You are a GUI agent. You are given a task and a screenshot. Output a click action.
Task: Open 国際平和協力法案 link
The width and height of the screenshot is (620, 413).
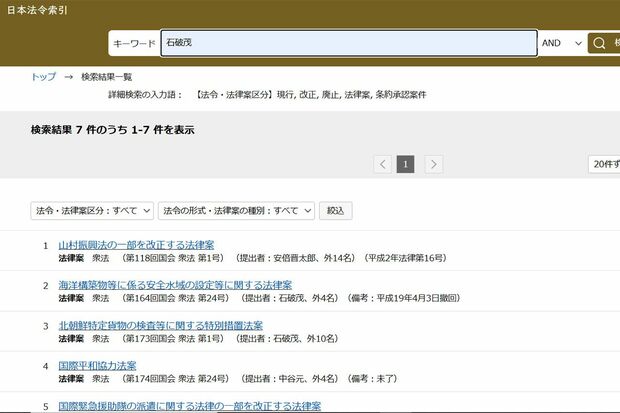[x=97, y=366]
